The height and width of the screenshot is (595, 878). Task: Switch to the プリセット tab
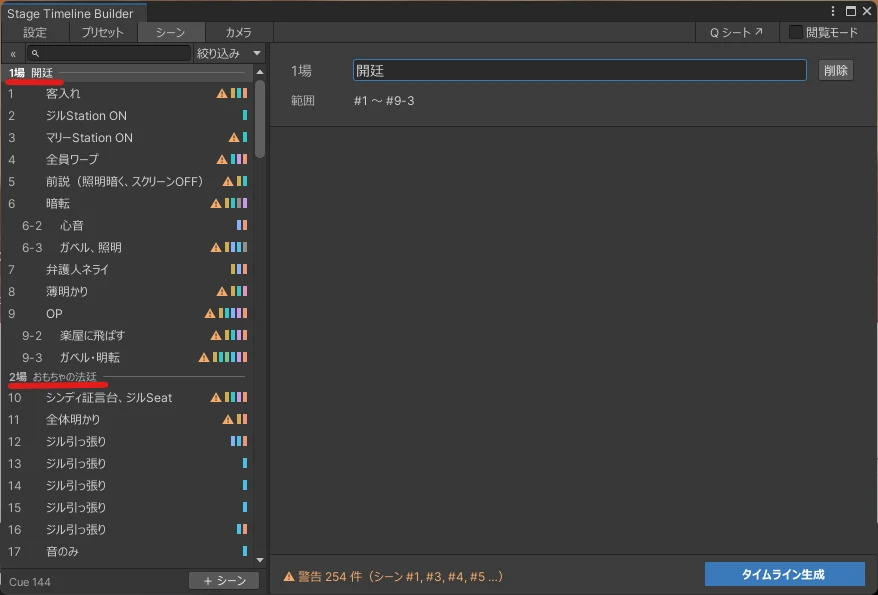(102, 32)
